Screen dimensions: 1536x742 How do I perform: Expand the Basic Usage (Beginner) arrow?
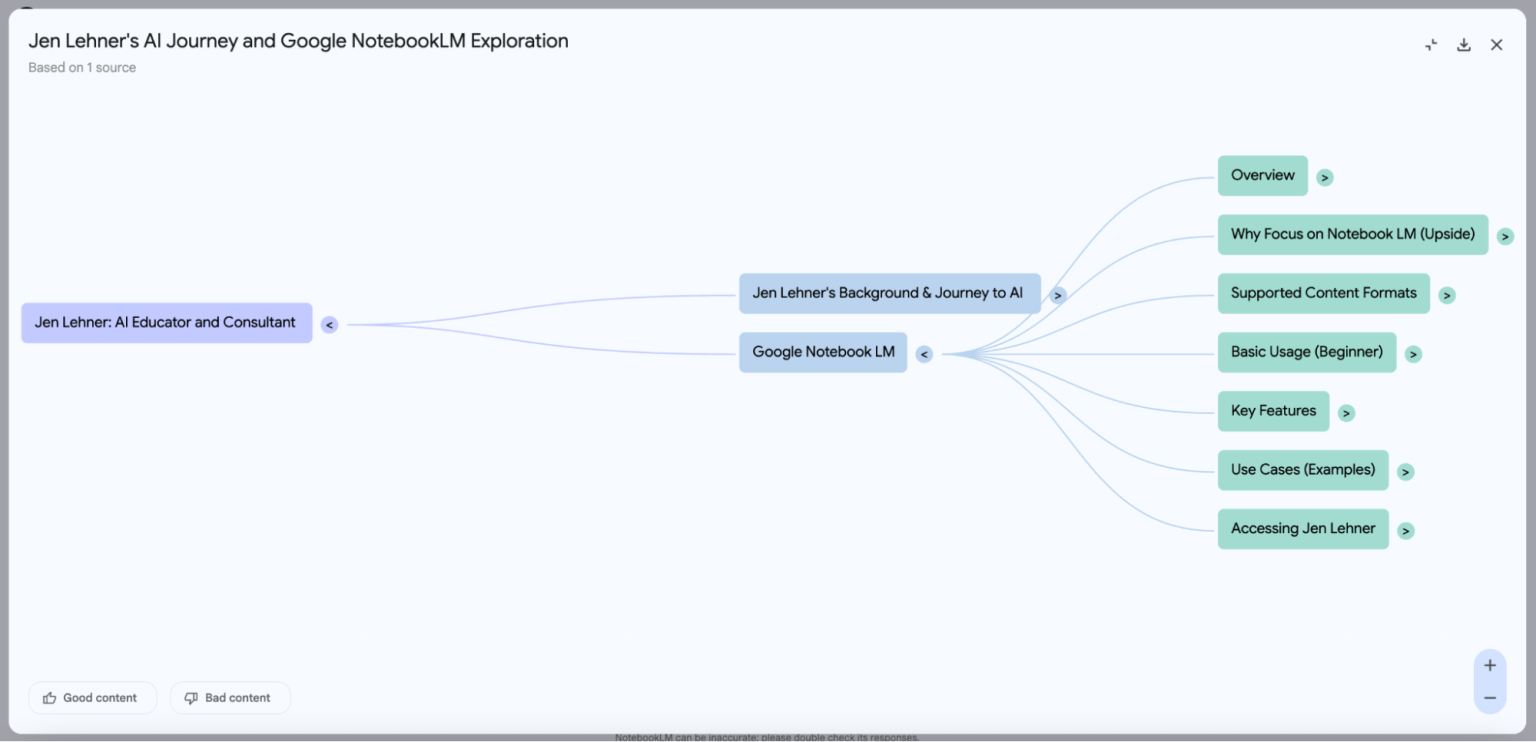[x=1413, y=354]
